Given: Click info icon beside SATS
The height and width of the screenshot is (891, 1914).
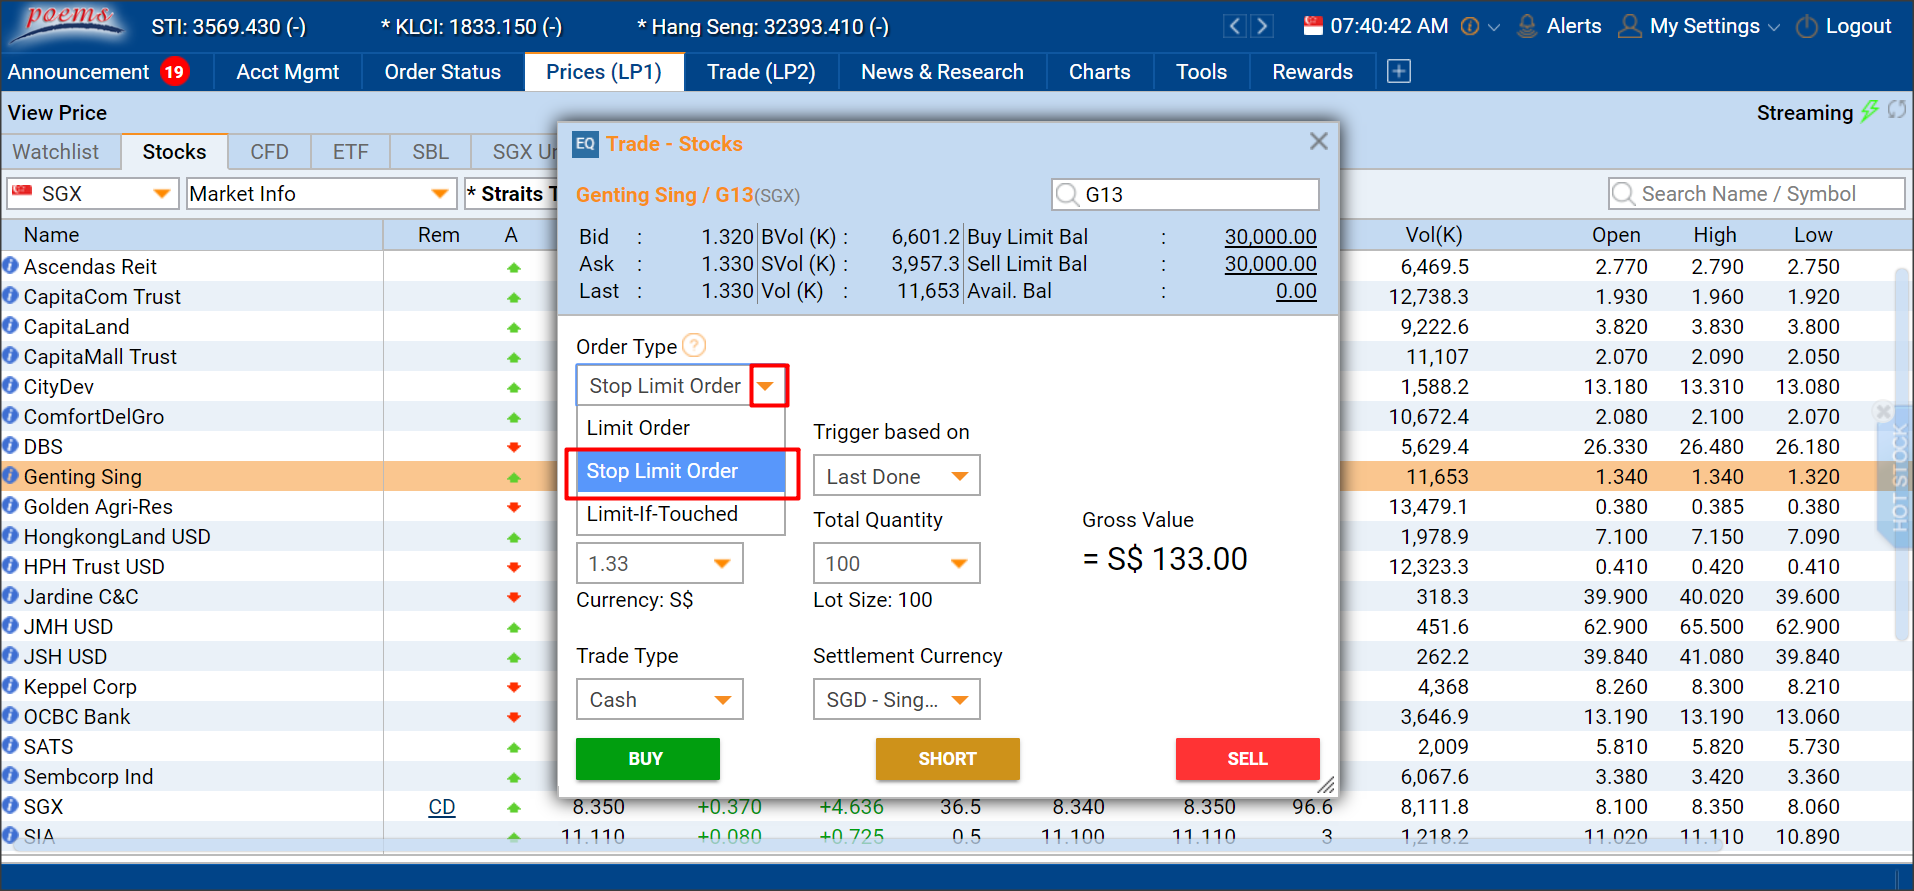Looking at the screenshot, I should (x=10, y=746).
